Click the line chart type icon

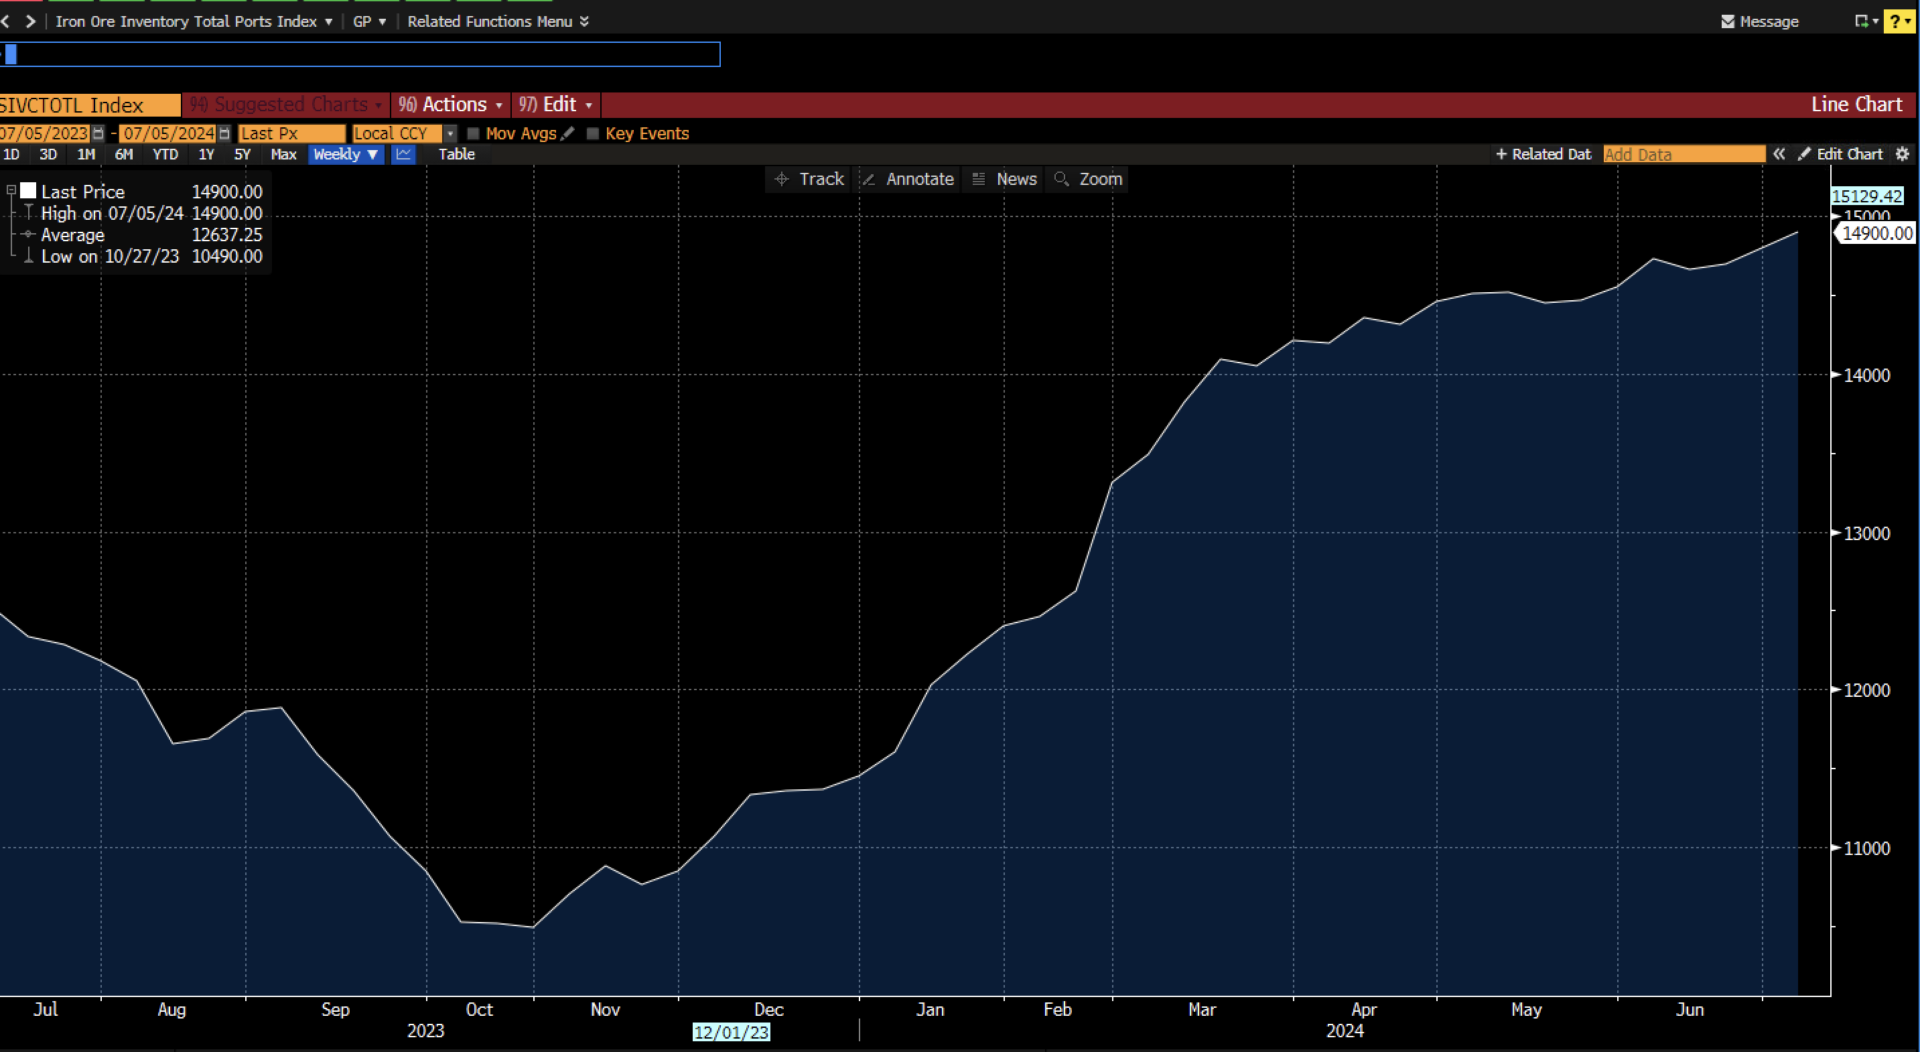pyautogui.click(x=403, y=154)
